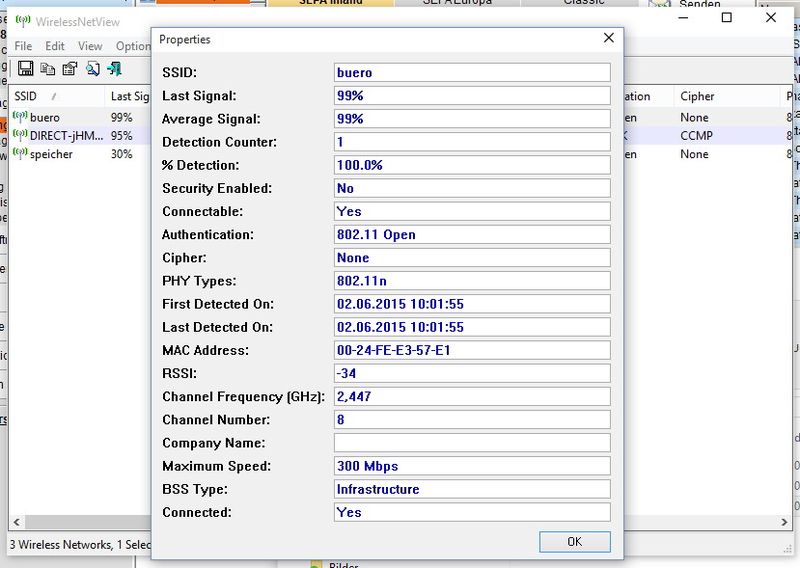
Task: Click the 30% signal cell
Action: coord(121,154)
